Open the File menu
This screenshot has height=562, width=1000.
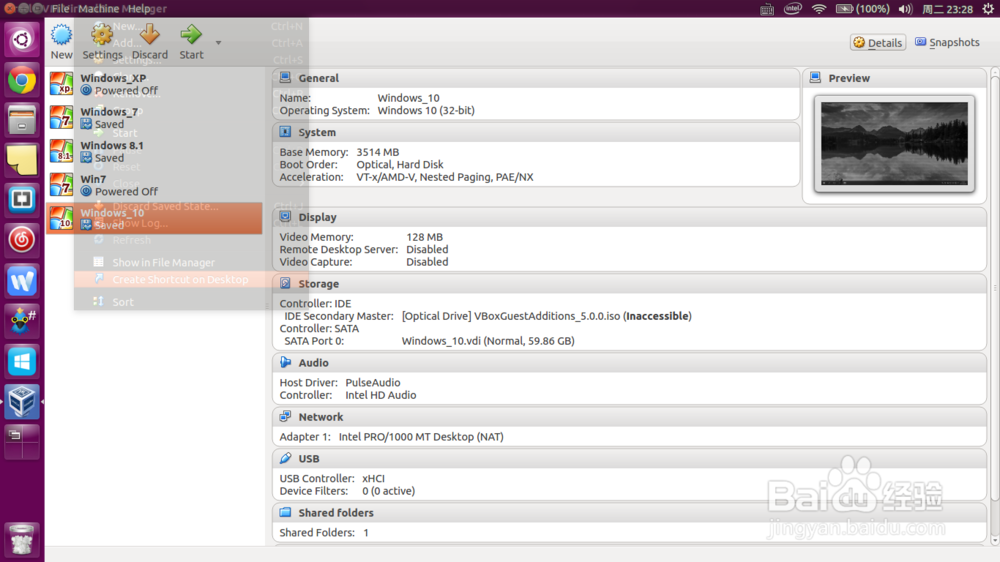60,8
